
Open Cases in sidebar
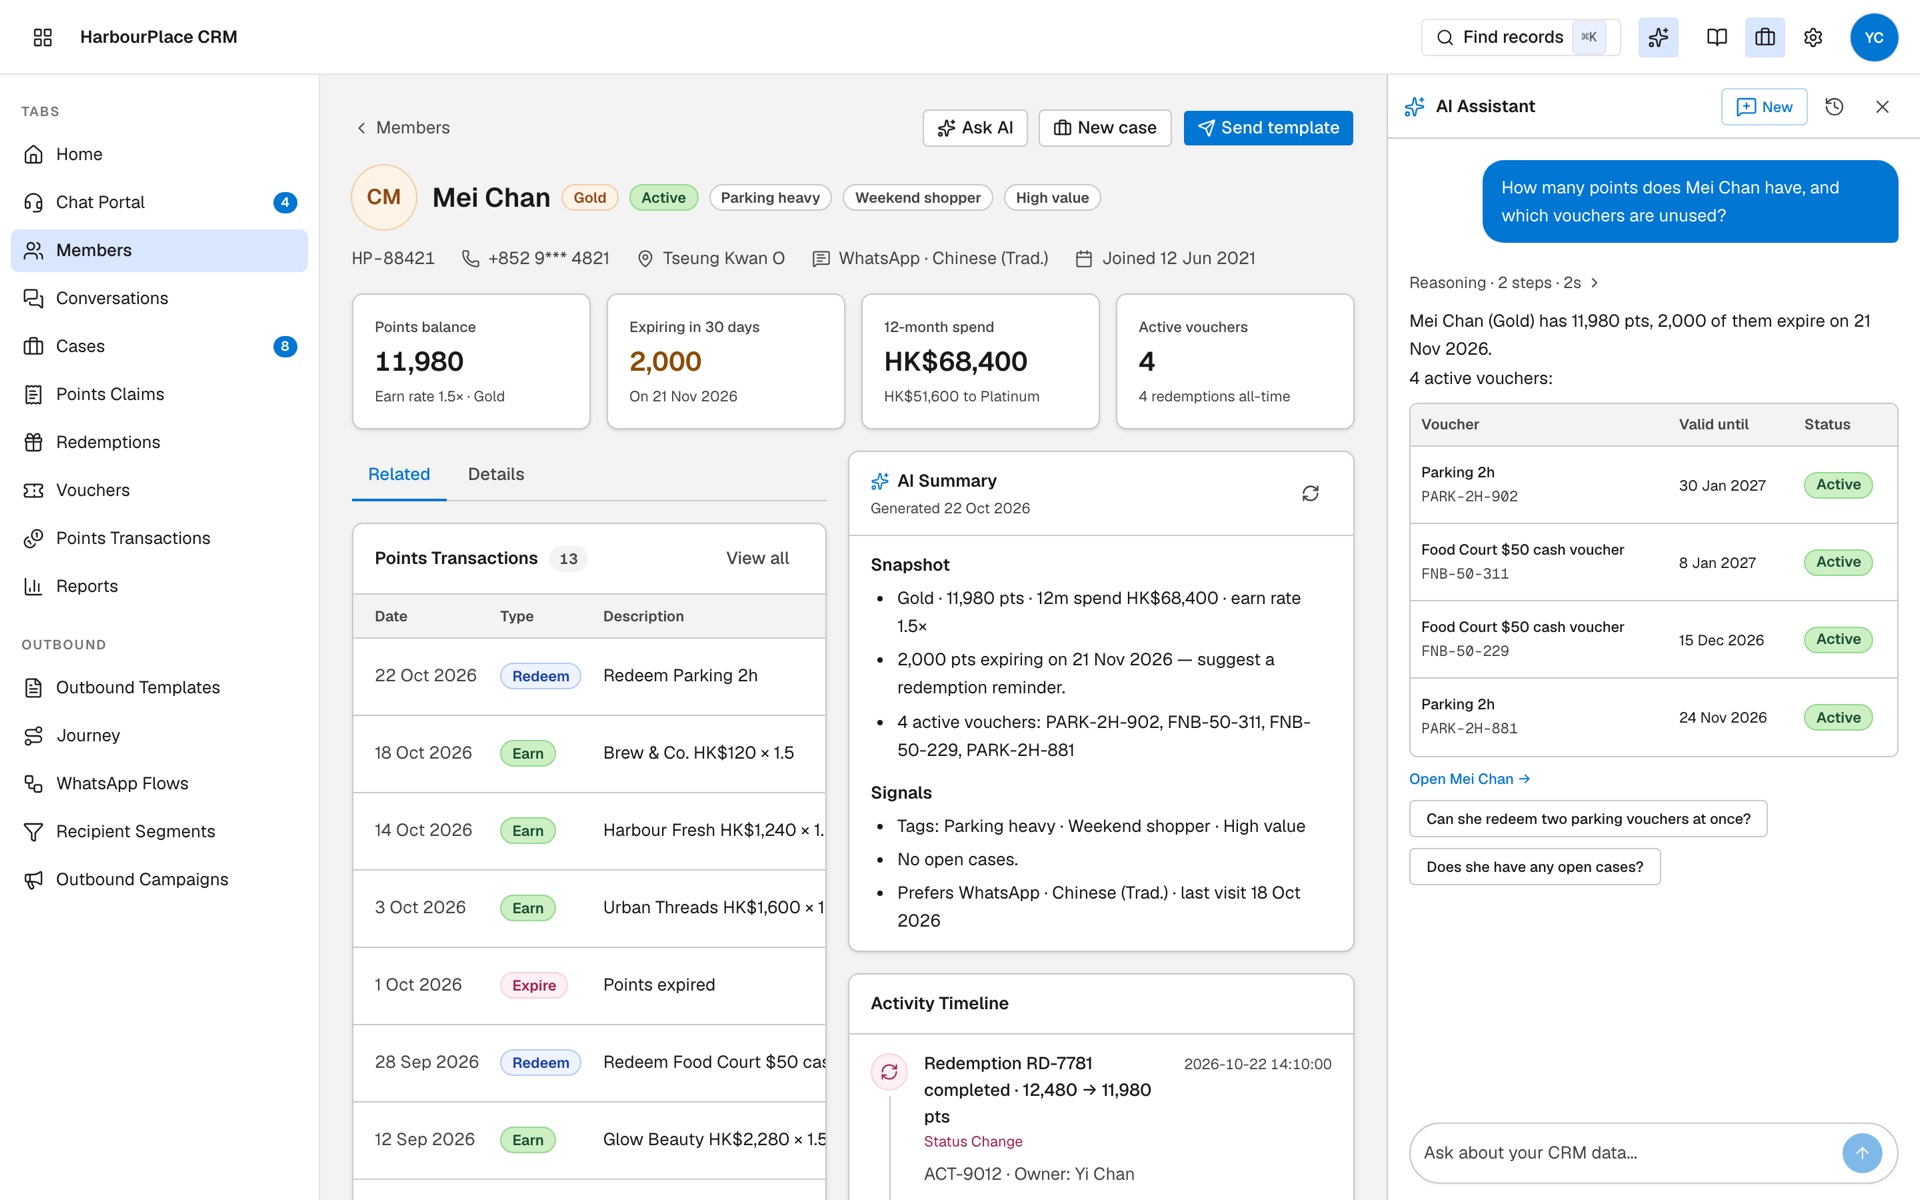pos(160,346)
